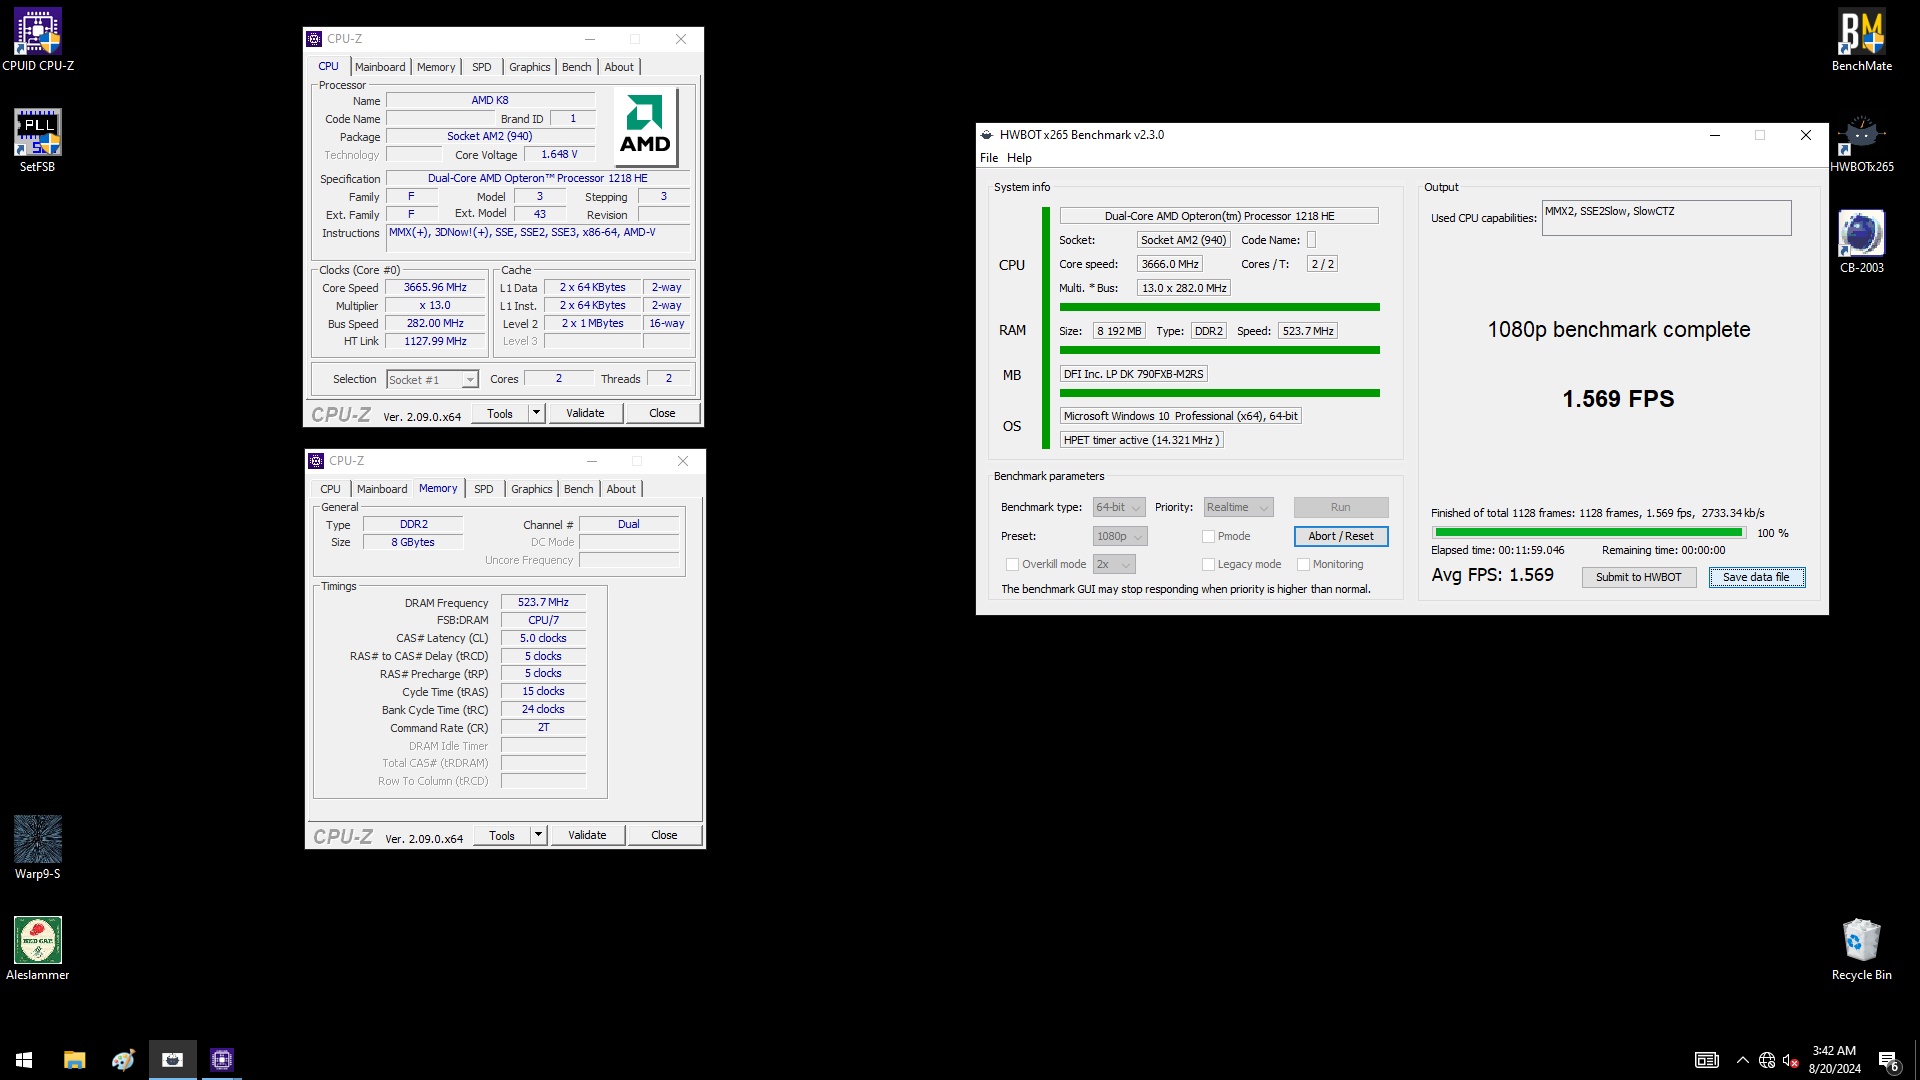Click Close in the CPU-Z Memory window
This screenshot has height=1080, width=1920.
coord(664,835)
